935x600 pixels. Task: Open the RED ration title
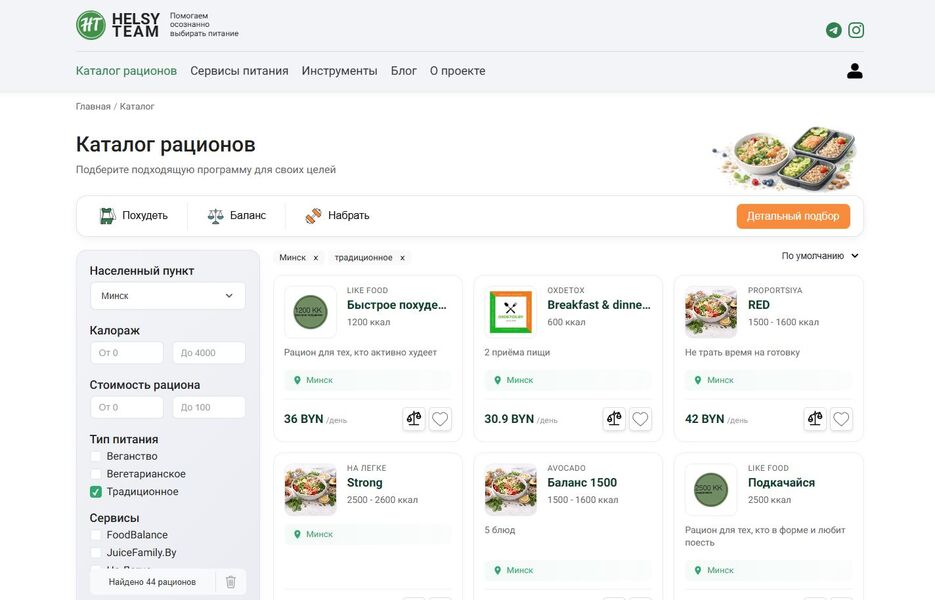tap(758, 305)
